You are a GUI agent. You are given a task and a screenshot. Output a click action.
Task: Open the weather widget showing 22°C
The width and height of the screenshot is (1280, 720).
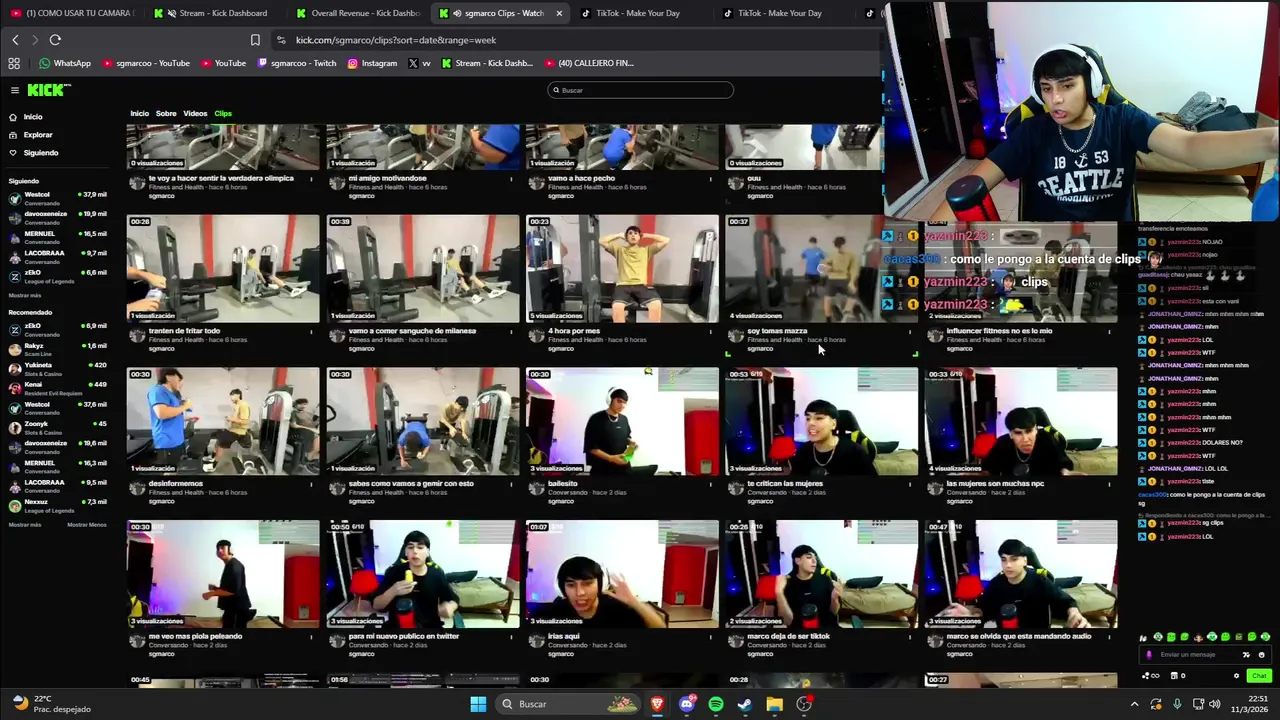click(x=50, y=704)
